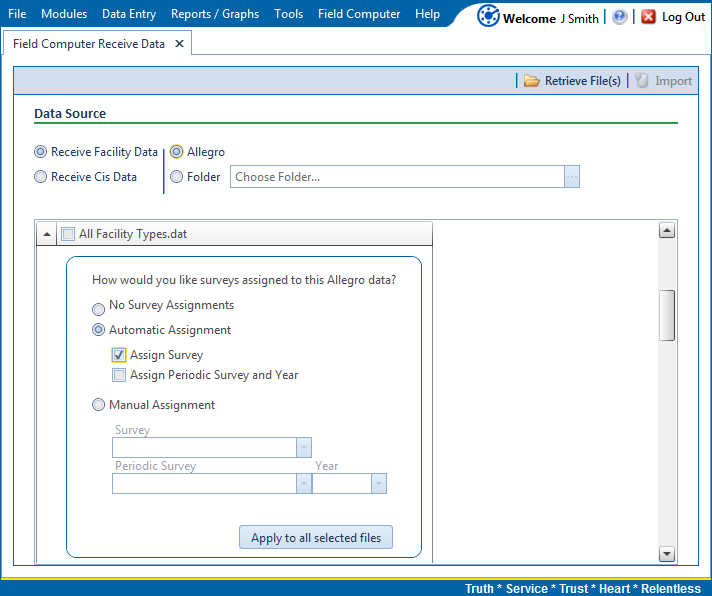Choose the Automatic Assignment option
The width and height of the screenshot is (712, 596).
coord(98,330)
